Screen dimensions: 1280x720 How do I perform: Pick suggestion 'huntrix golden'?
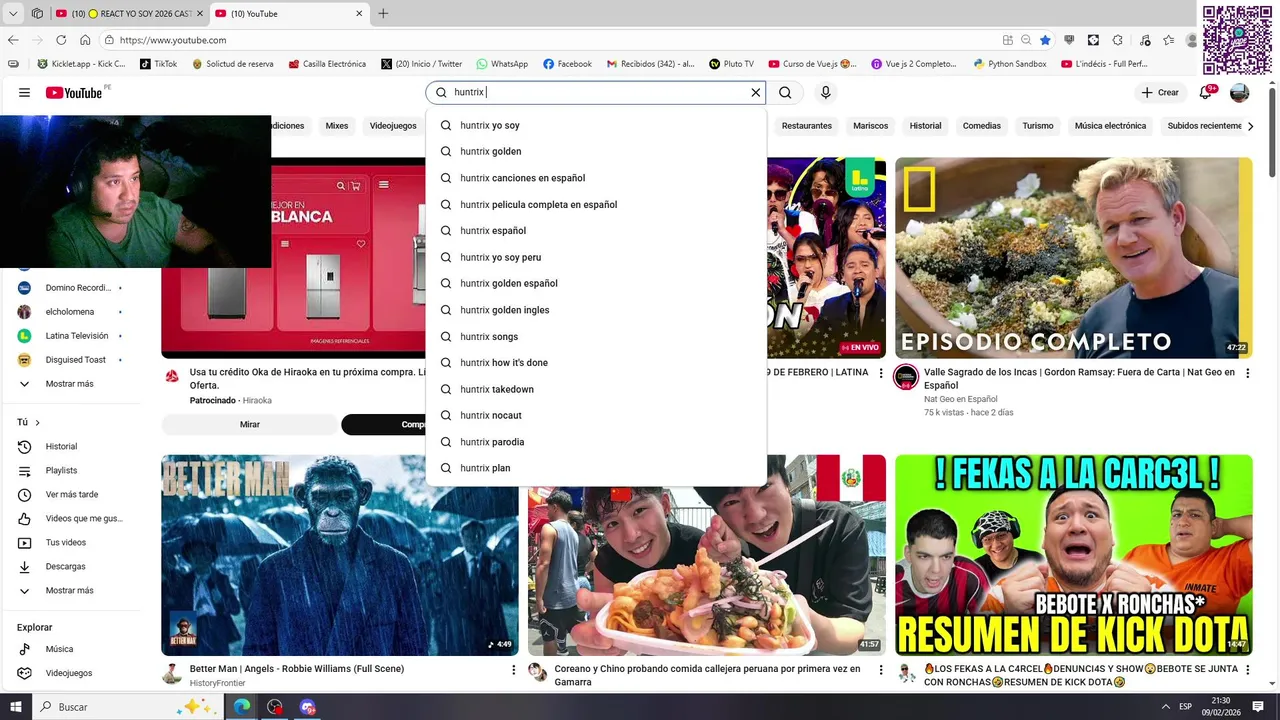coord(596,151)
